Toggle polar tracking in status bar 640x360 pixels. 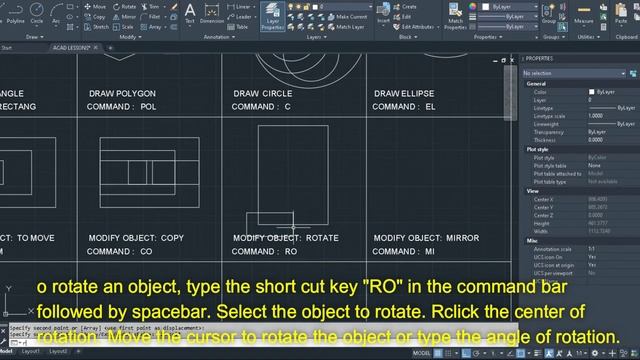(x=476, y=353)
